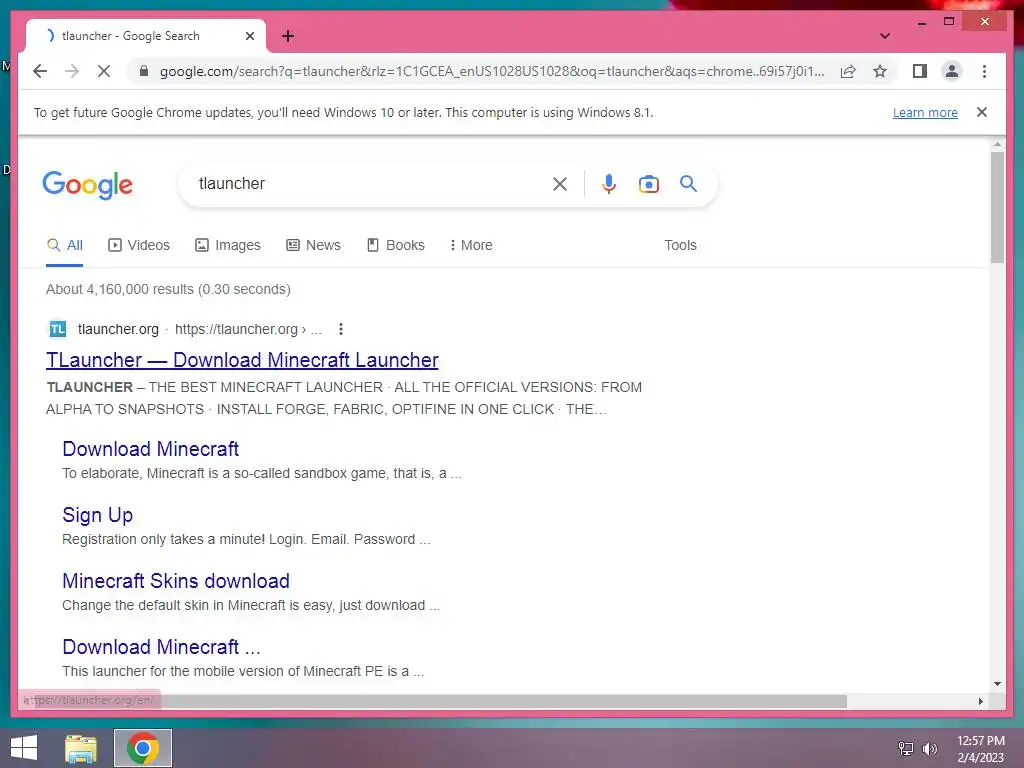Clear the search query text
The height and width of the screenshot is (768, 1024).
pos(560,184)
